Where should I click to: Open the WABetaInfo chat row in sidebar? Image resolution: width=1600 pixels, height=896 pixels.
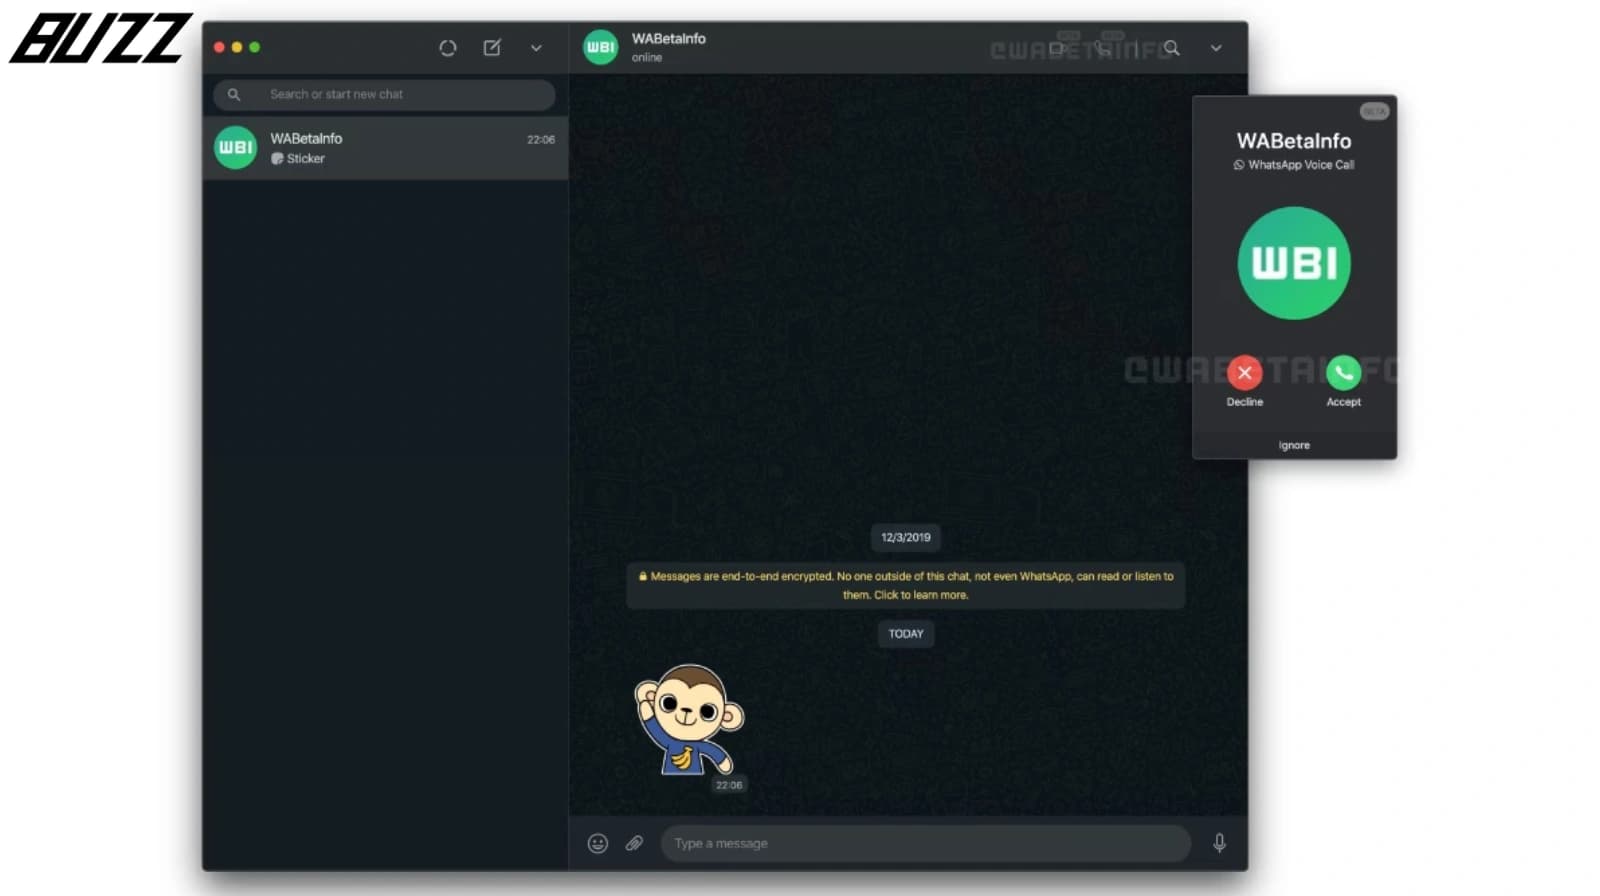(x=385, y=148)
